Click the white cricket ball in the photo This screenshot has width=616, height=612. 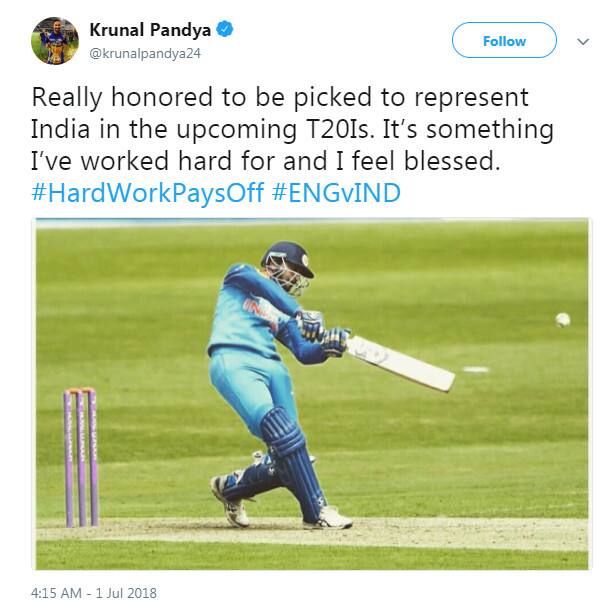pyautogui.click(x=562, y=319)
